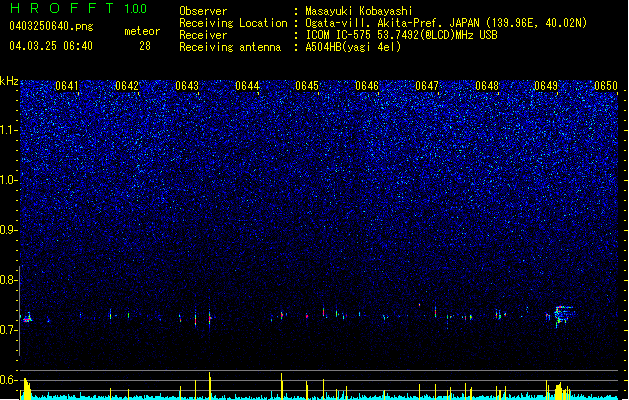The width and height of the screenshot is (629, 400).
Task: Click the 'Receiving antenna' label
Action: 230,47
